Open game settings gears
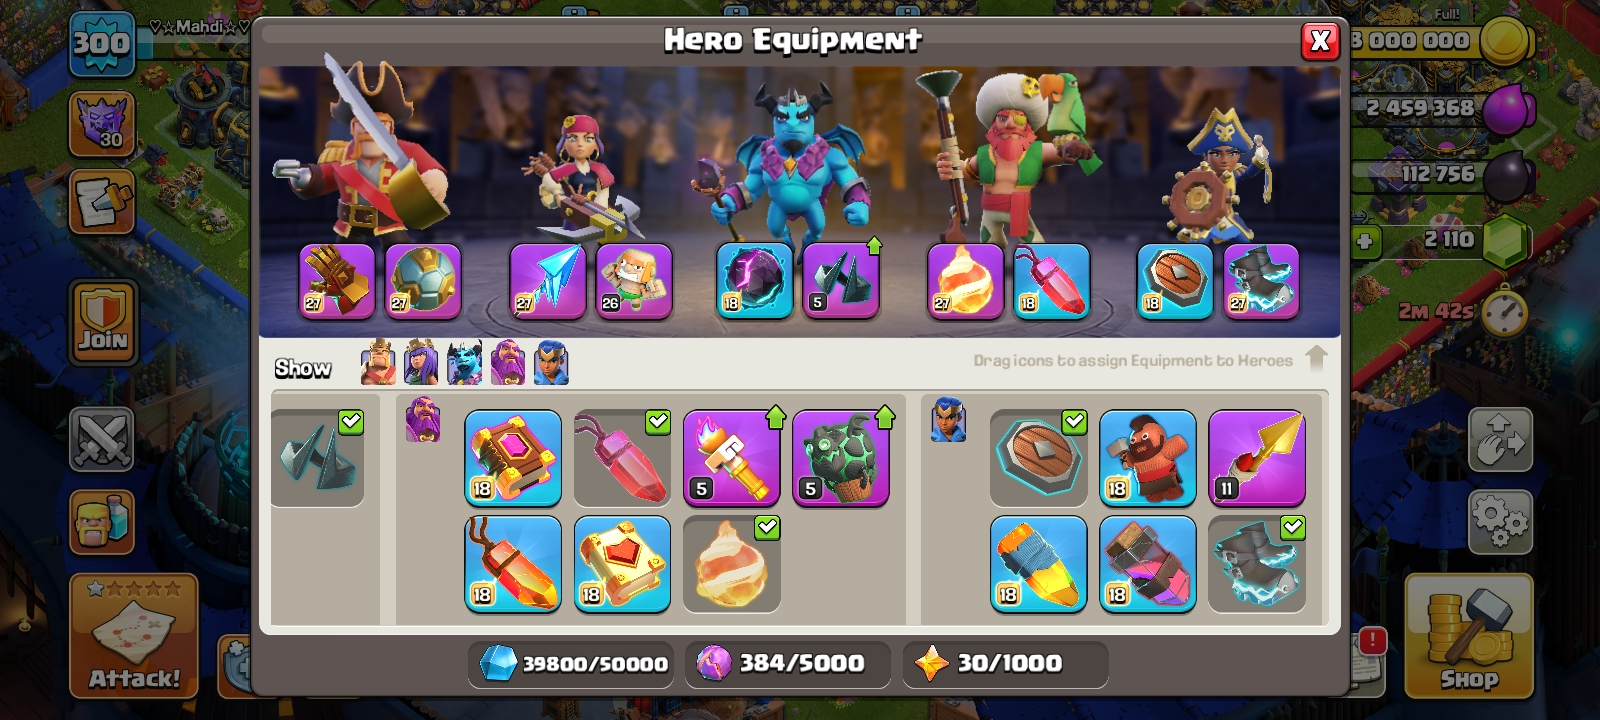 pyautogui.click(x=1500, y=521)
